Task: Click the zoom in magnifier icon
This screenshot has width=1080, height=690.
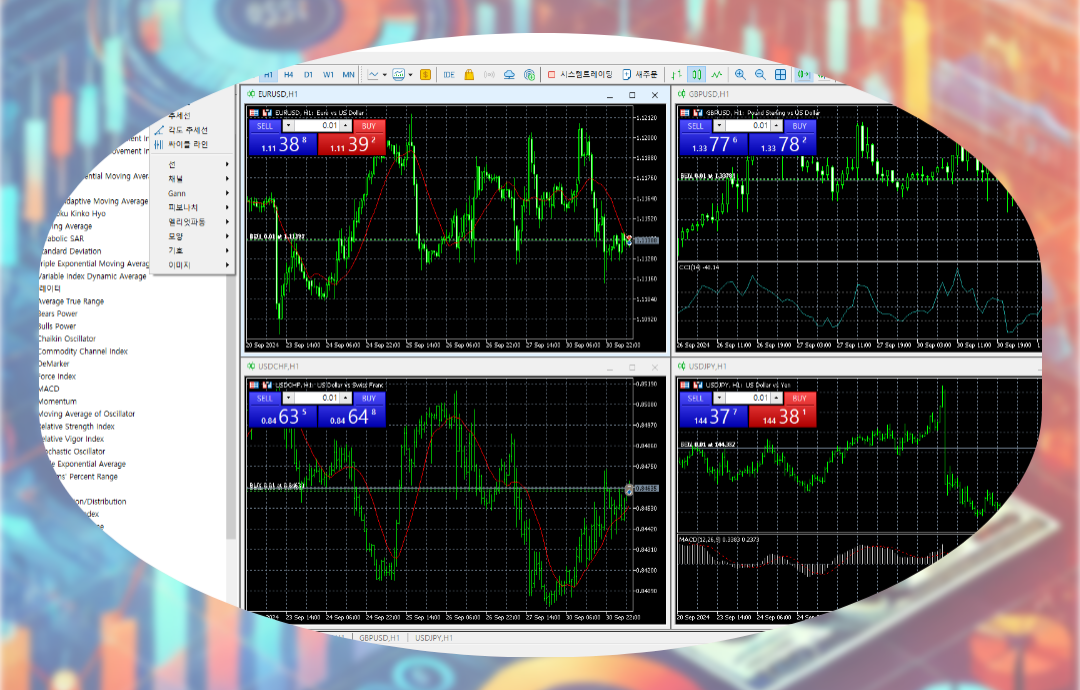Action: (x=740, y=74)
